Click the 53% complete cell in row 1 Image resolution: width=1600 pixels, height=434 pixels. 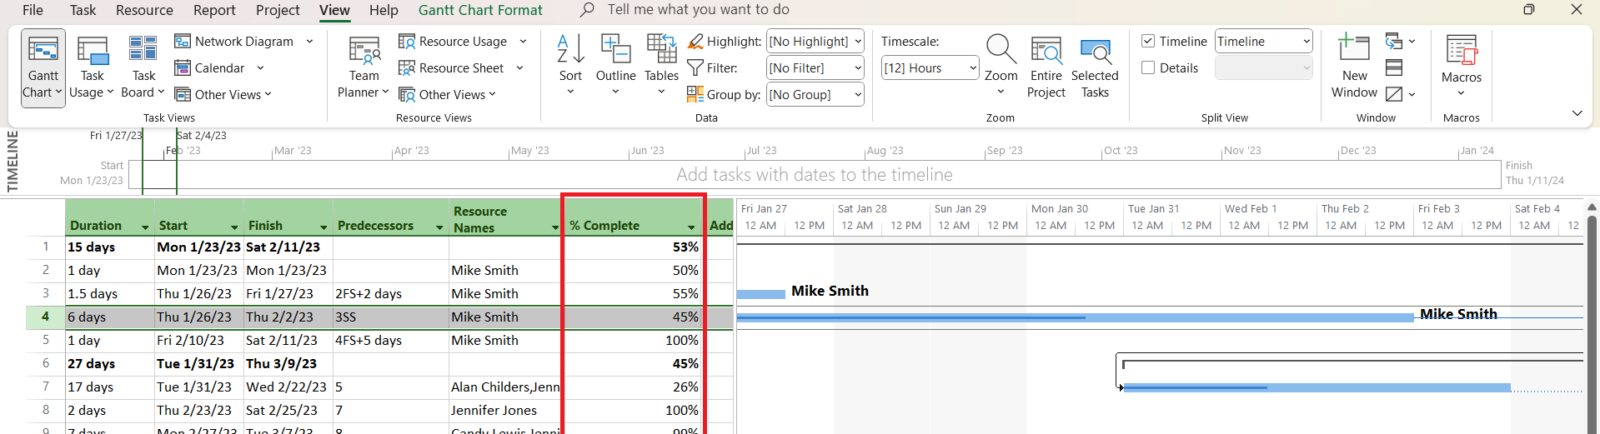pos(634,247)
